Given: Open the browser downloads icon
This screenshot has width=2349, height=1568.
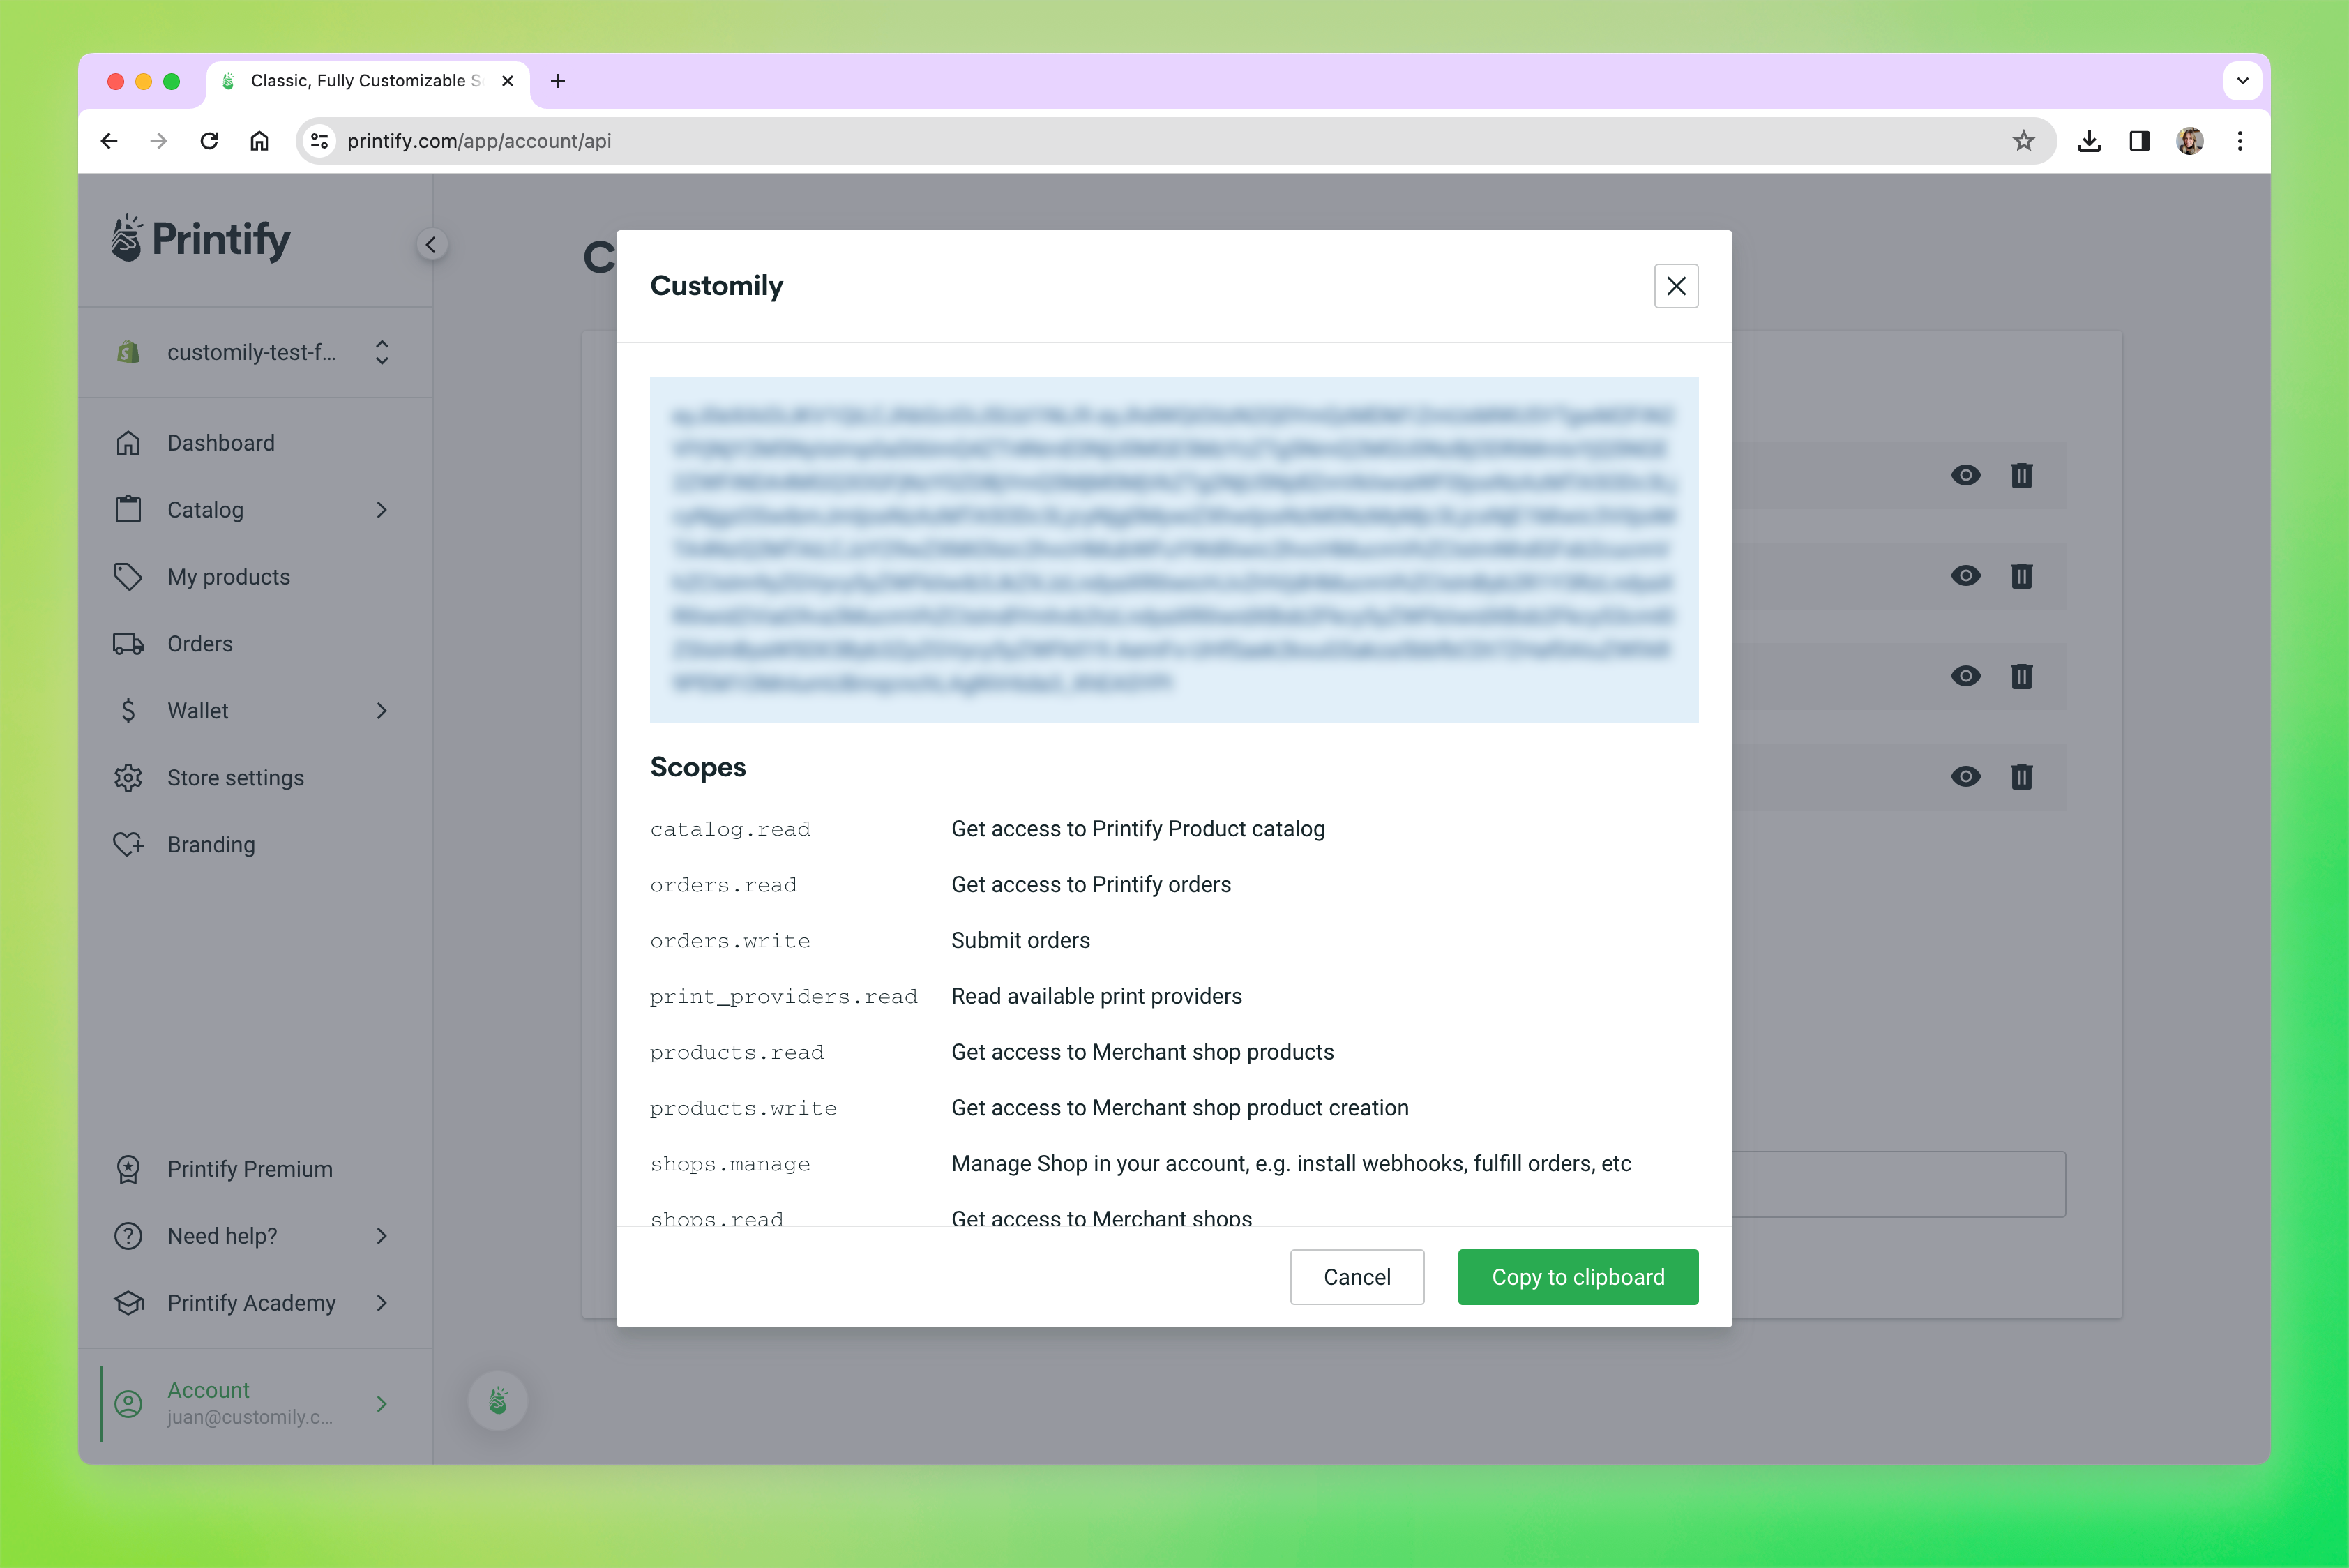Looking at the screenshot, I should click(2089, 141).
